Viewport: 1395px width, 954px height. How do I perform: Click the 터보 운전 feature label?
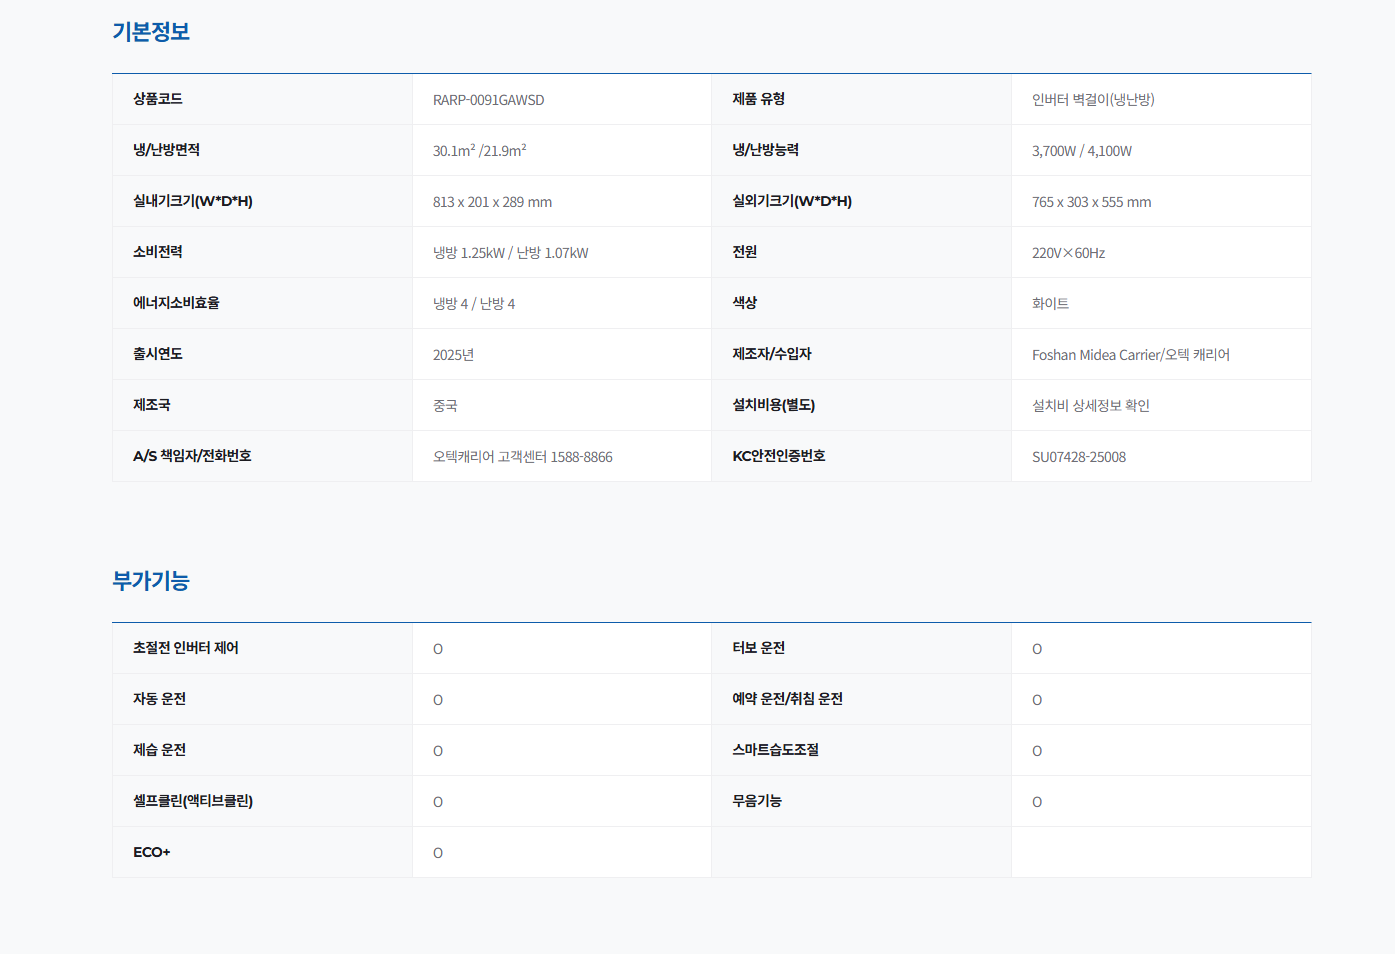(758, 648)
